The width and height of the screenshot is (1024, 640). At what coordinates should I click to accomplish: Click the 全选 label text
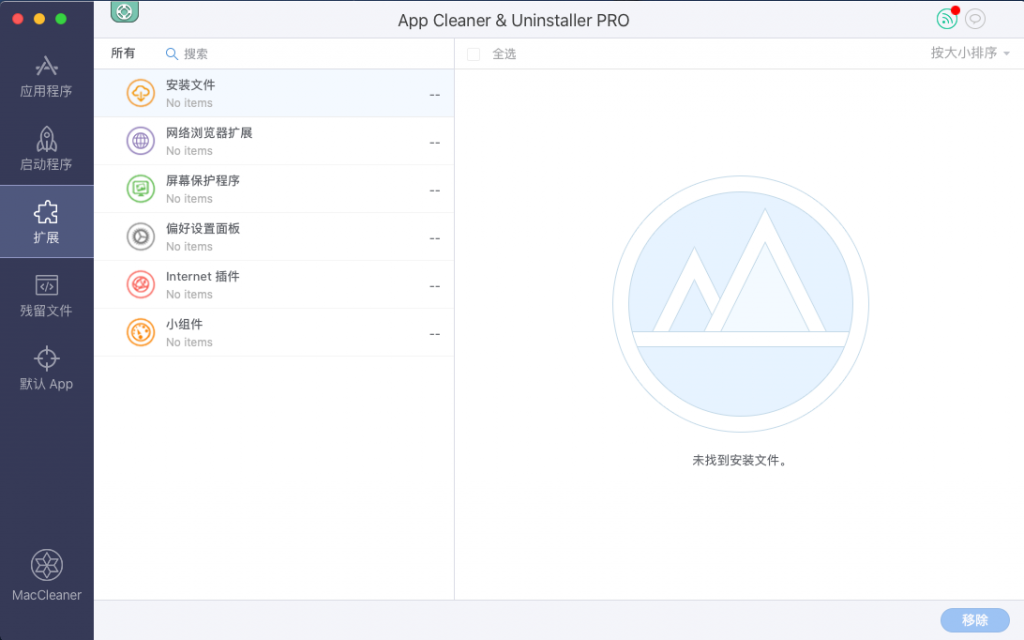[504, 54]
